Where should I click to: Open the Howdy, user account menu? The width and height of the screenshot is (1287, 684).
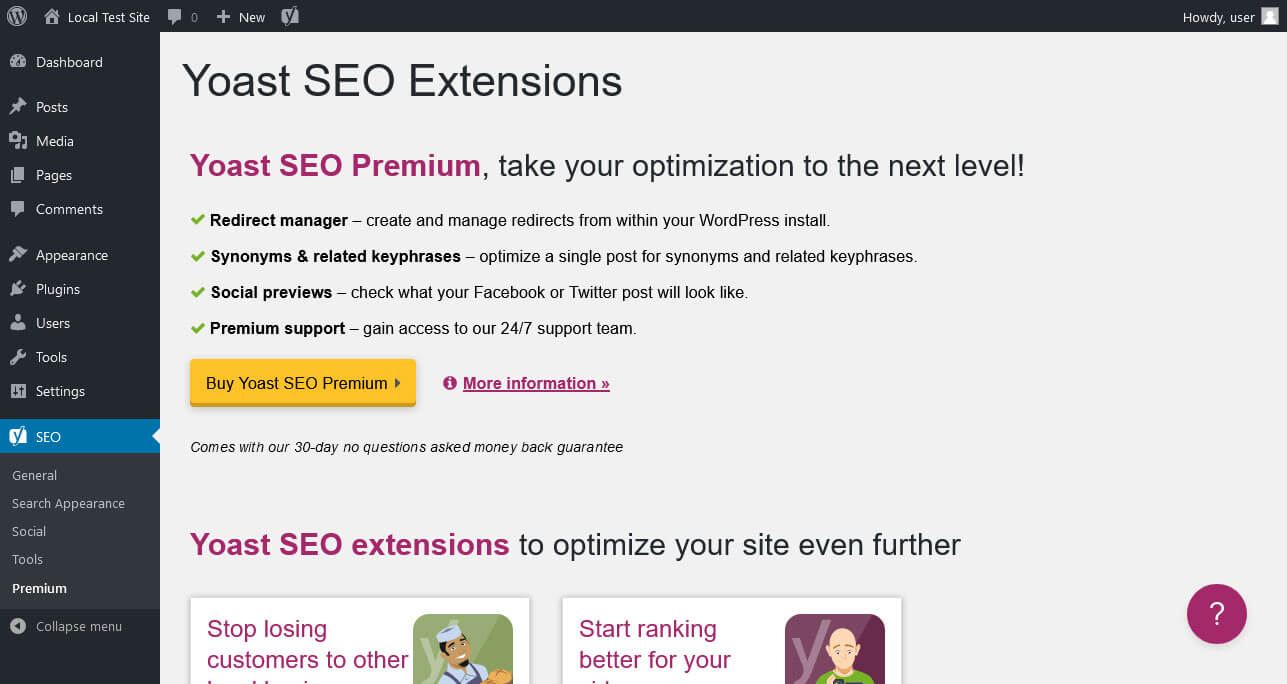(1218, 16)
